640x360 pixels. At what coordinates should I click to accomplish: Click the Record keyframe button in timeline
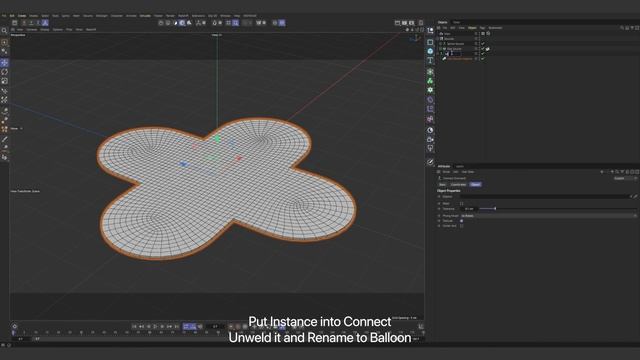tap(231, 327)
